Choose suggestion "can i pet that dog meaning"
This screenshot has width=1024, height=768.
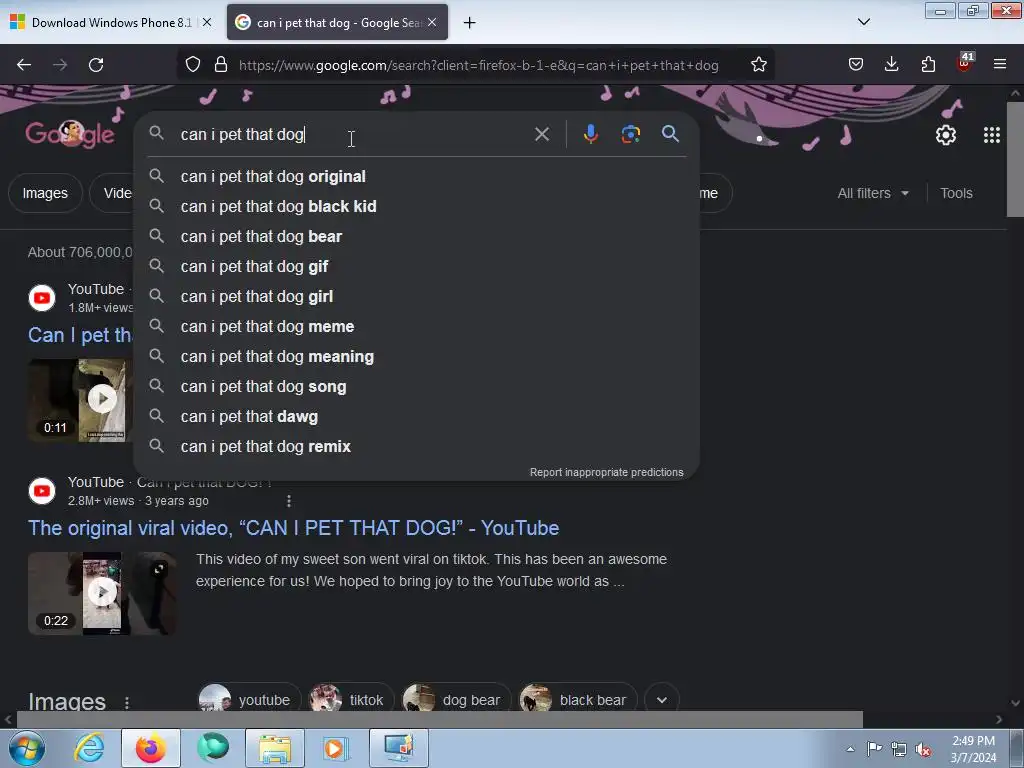coord(416,357)
